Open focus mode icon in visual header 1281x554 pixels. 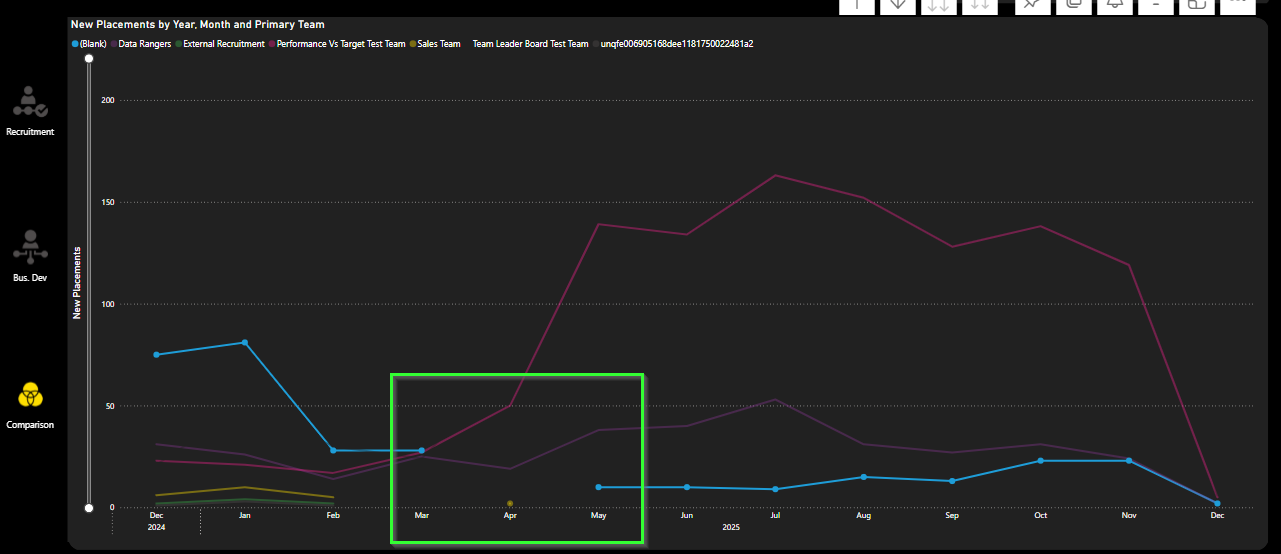[1196, 5]
